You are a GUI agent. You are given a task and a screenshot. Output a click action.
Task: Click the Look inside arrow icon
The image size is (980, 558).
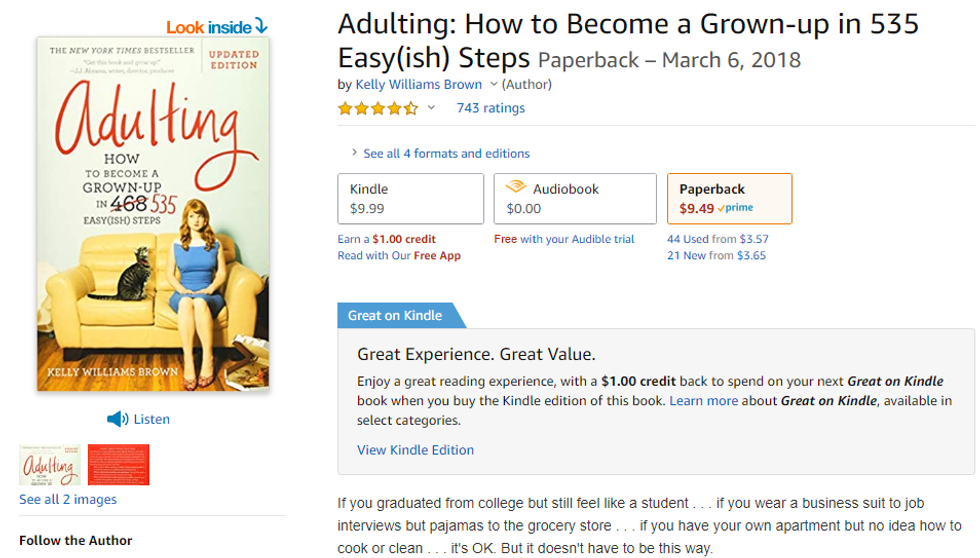coord(261,26)
